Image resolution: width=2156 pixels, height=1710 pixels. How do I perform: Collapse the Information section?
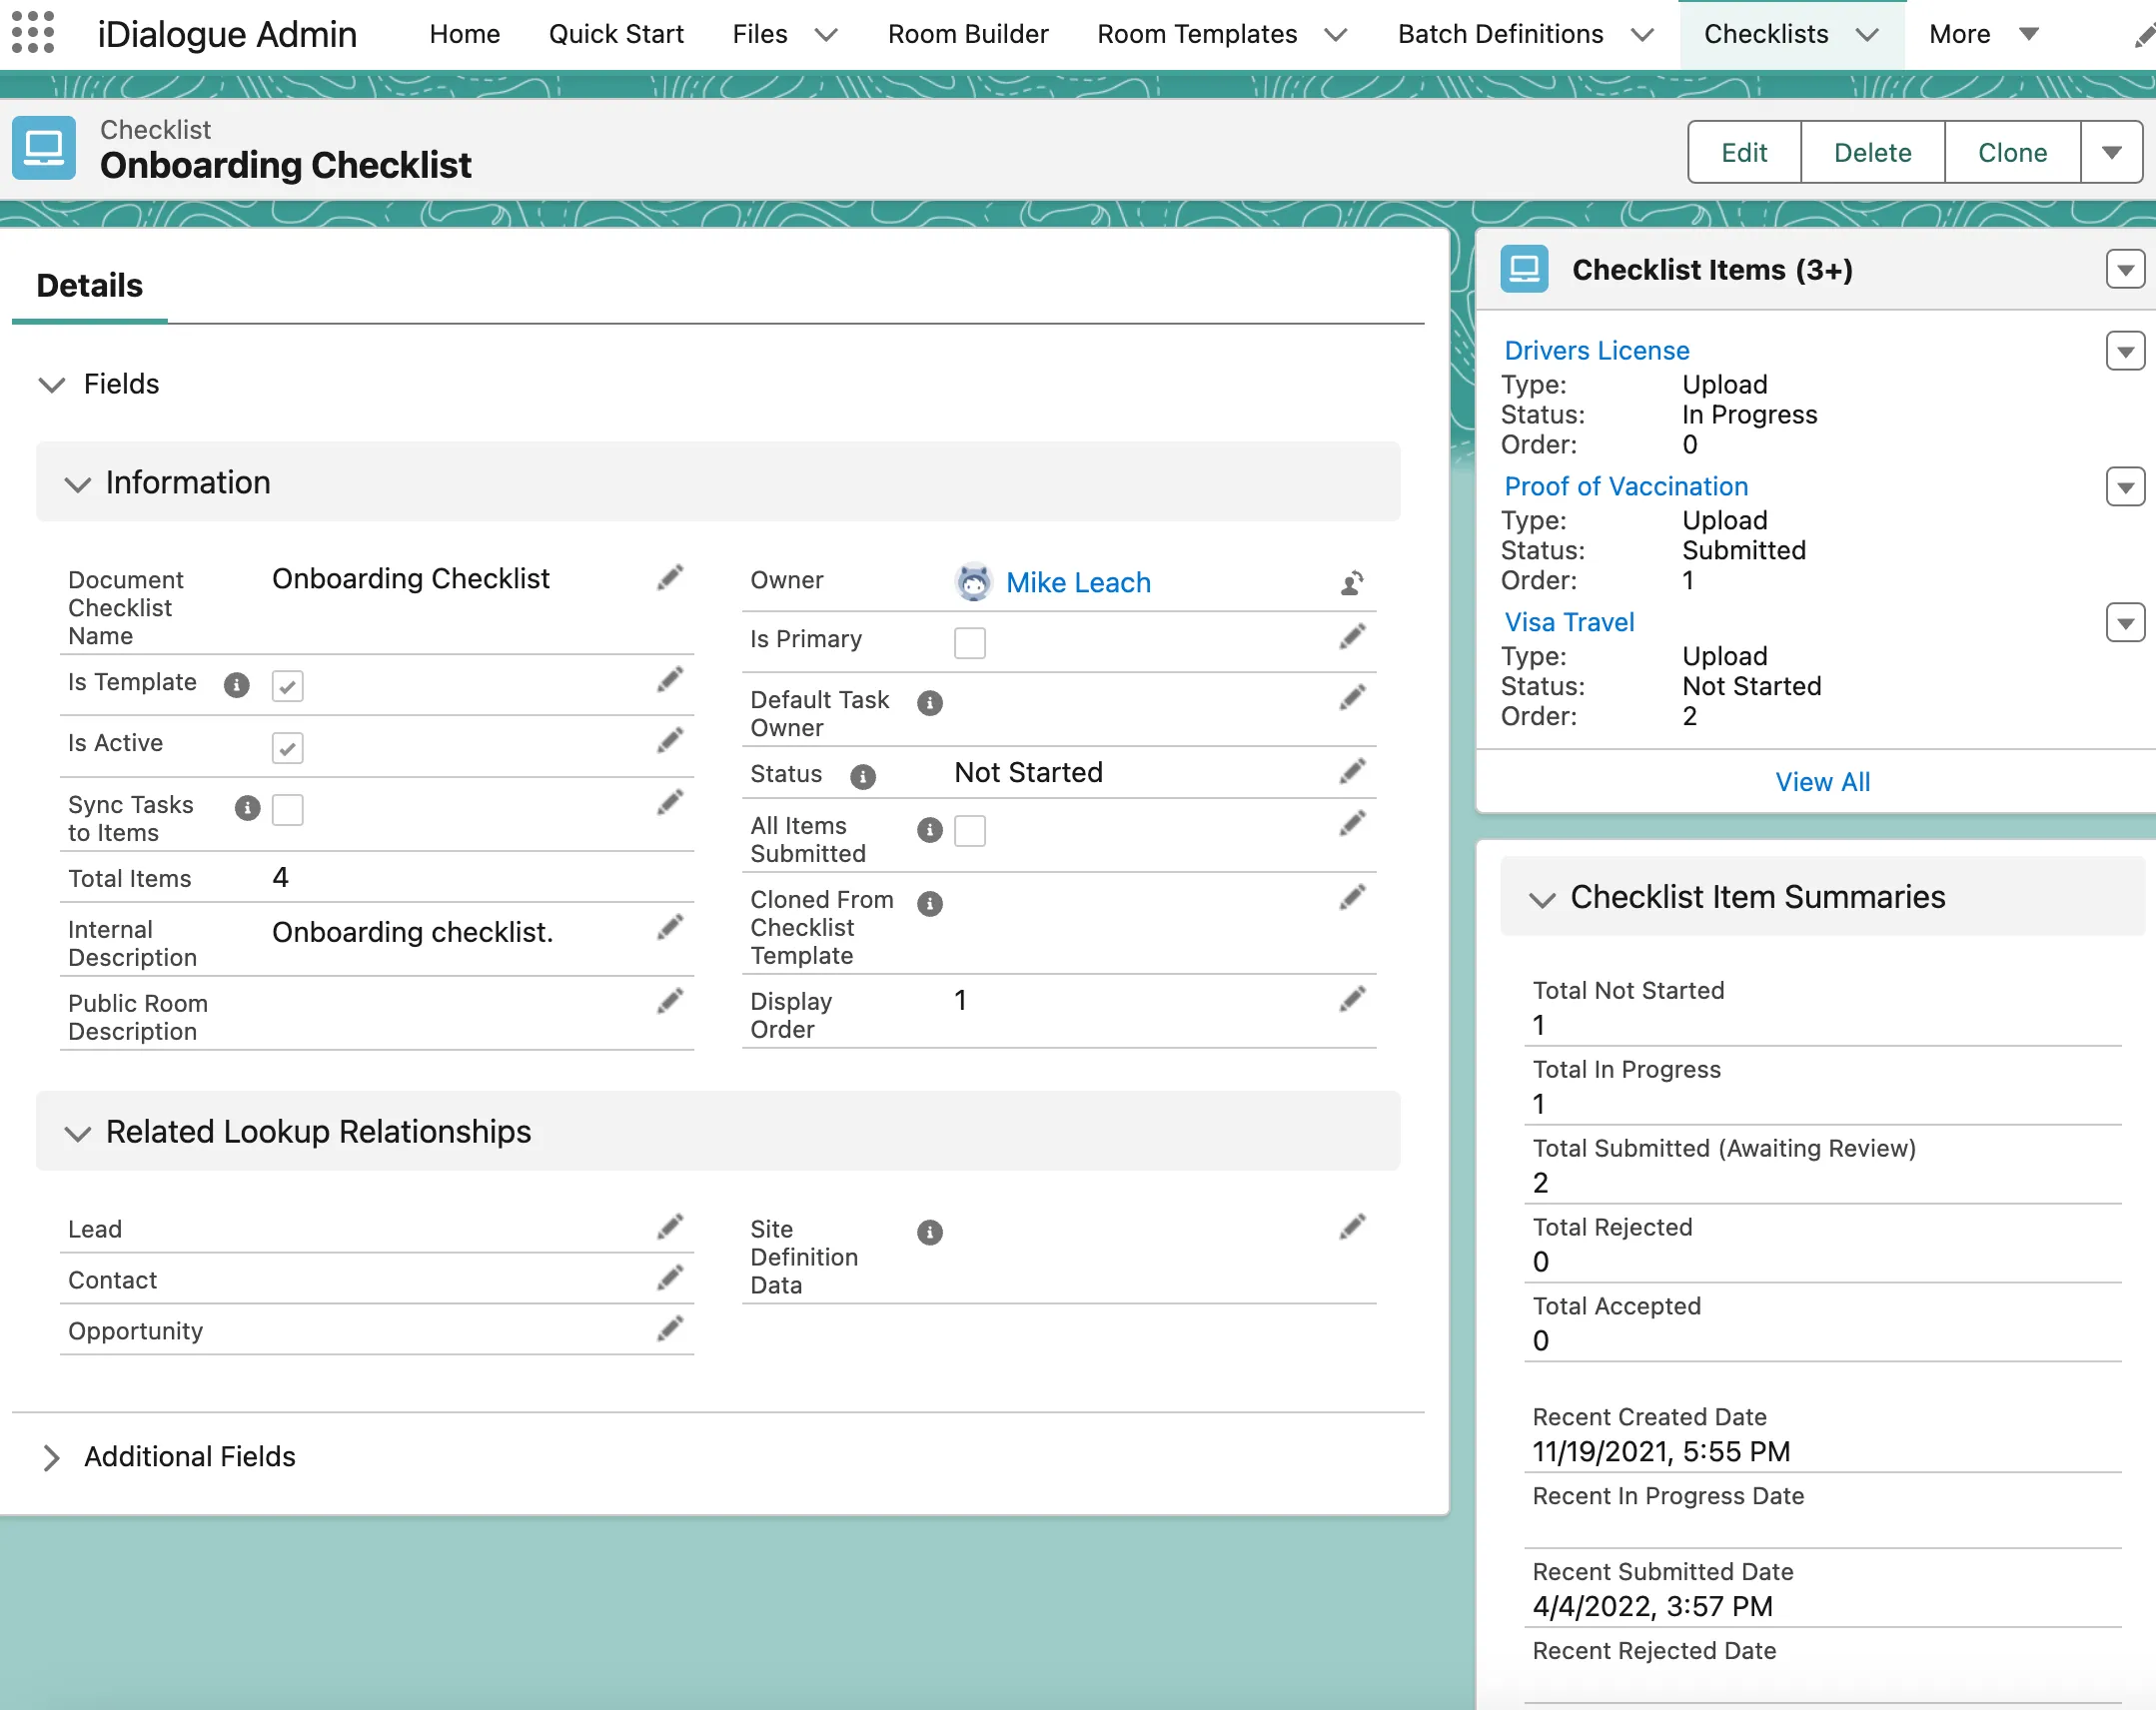[78, 484]
